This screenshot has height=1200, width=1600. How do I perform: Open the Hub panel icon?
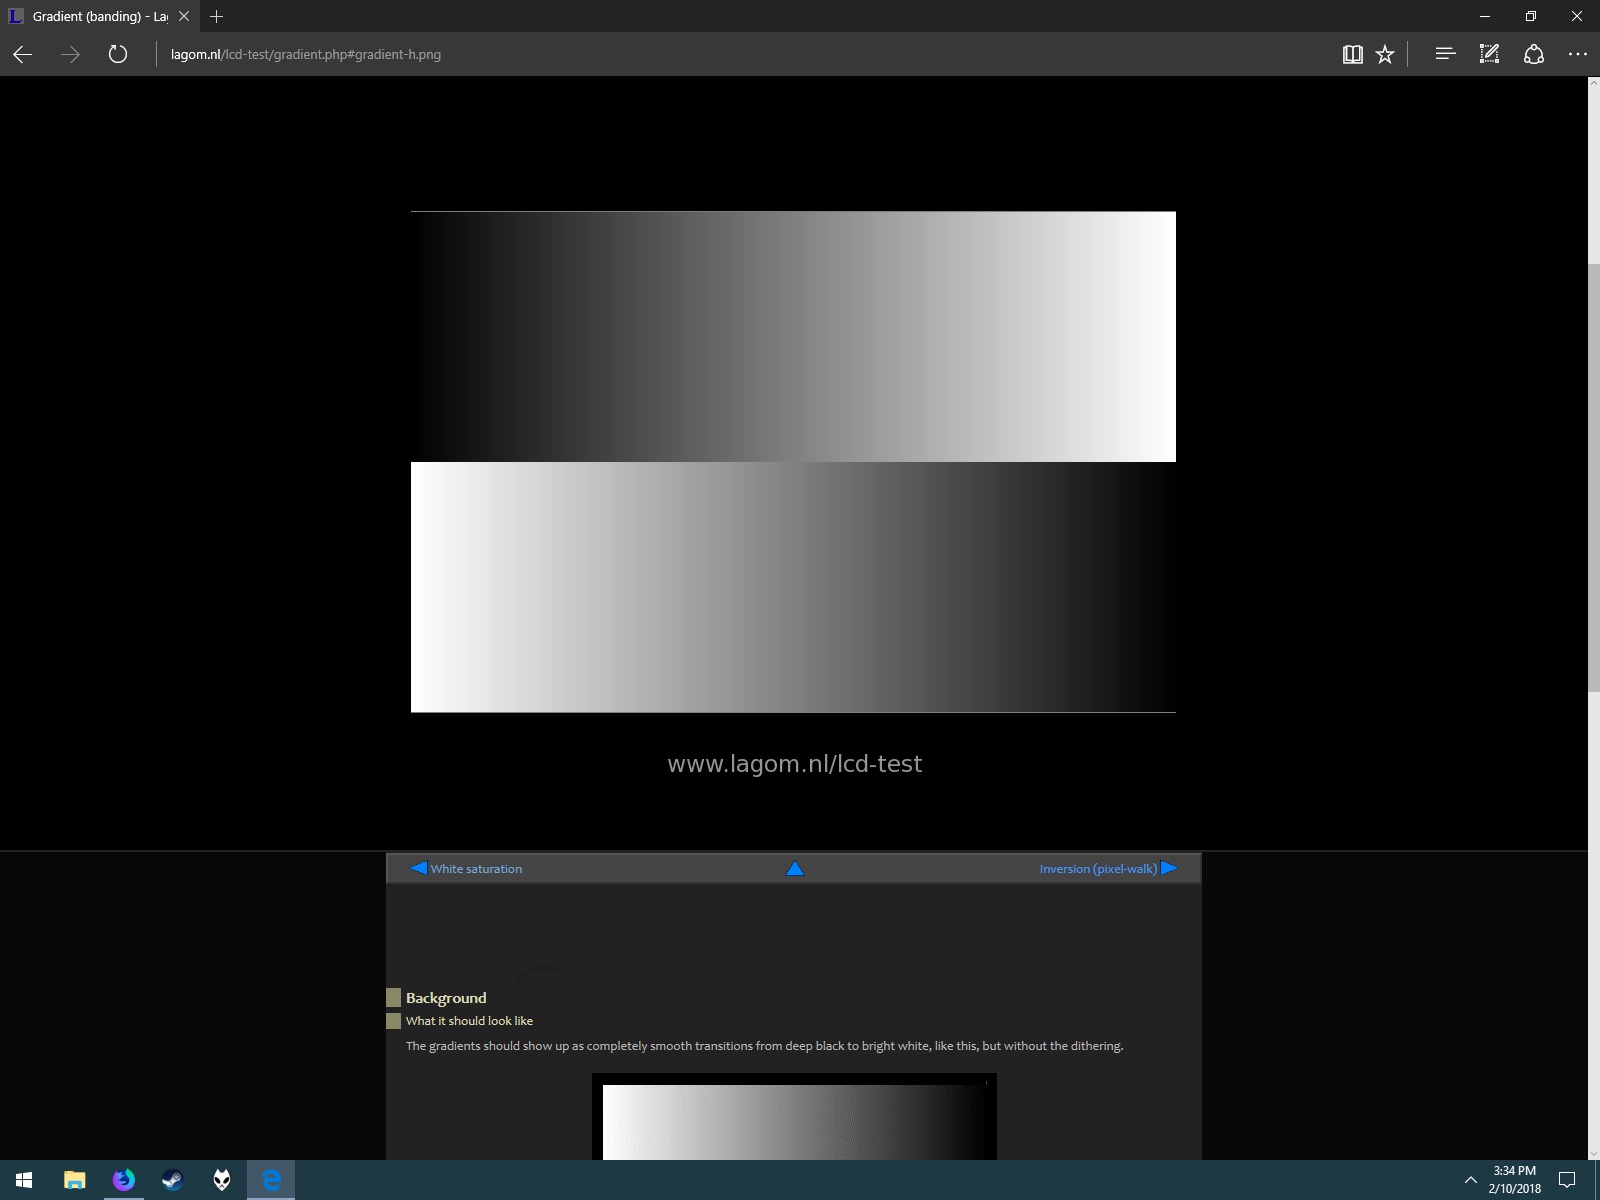1444,54
